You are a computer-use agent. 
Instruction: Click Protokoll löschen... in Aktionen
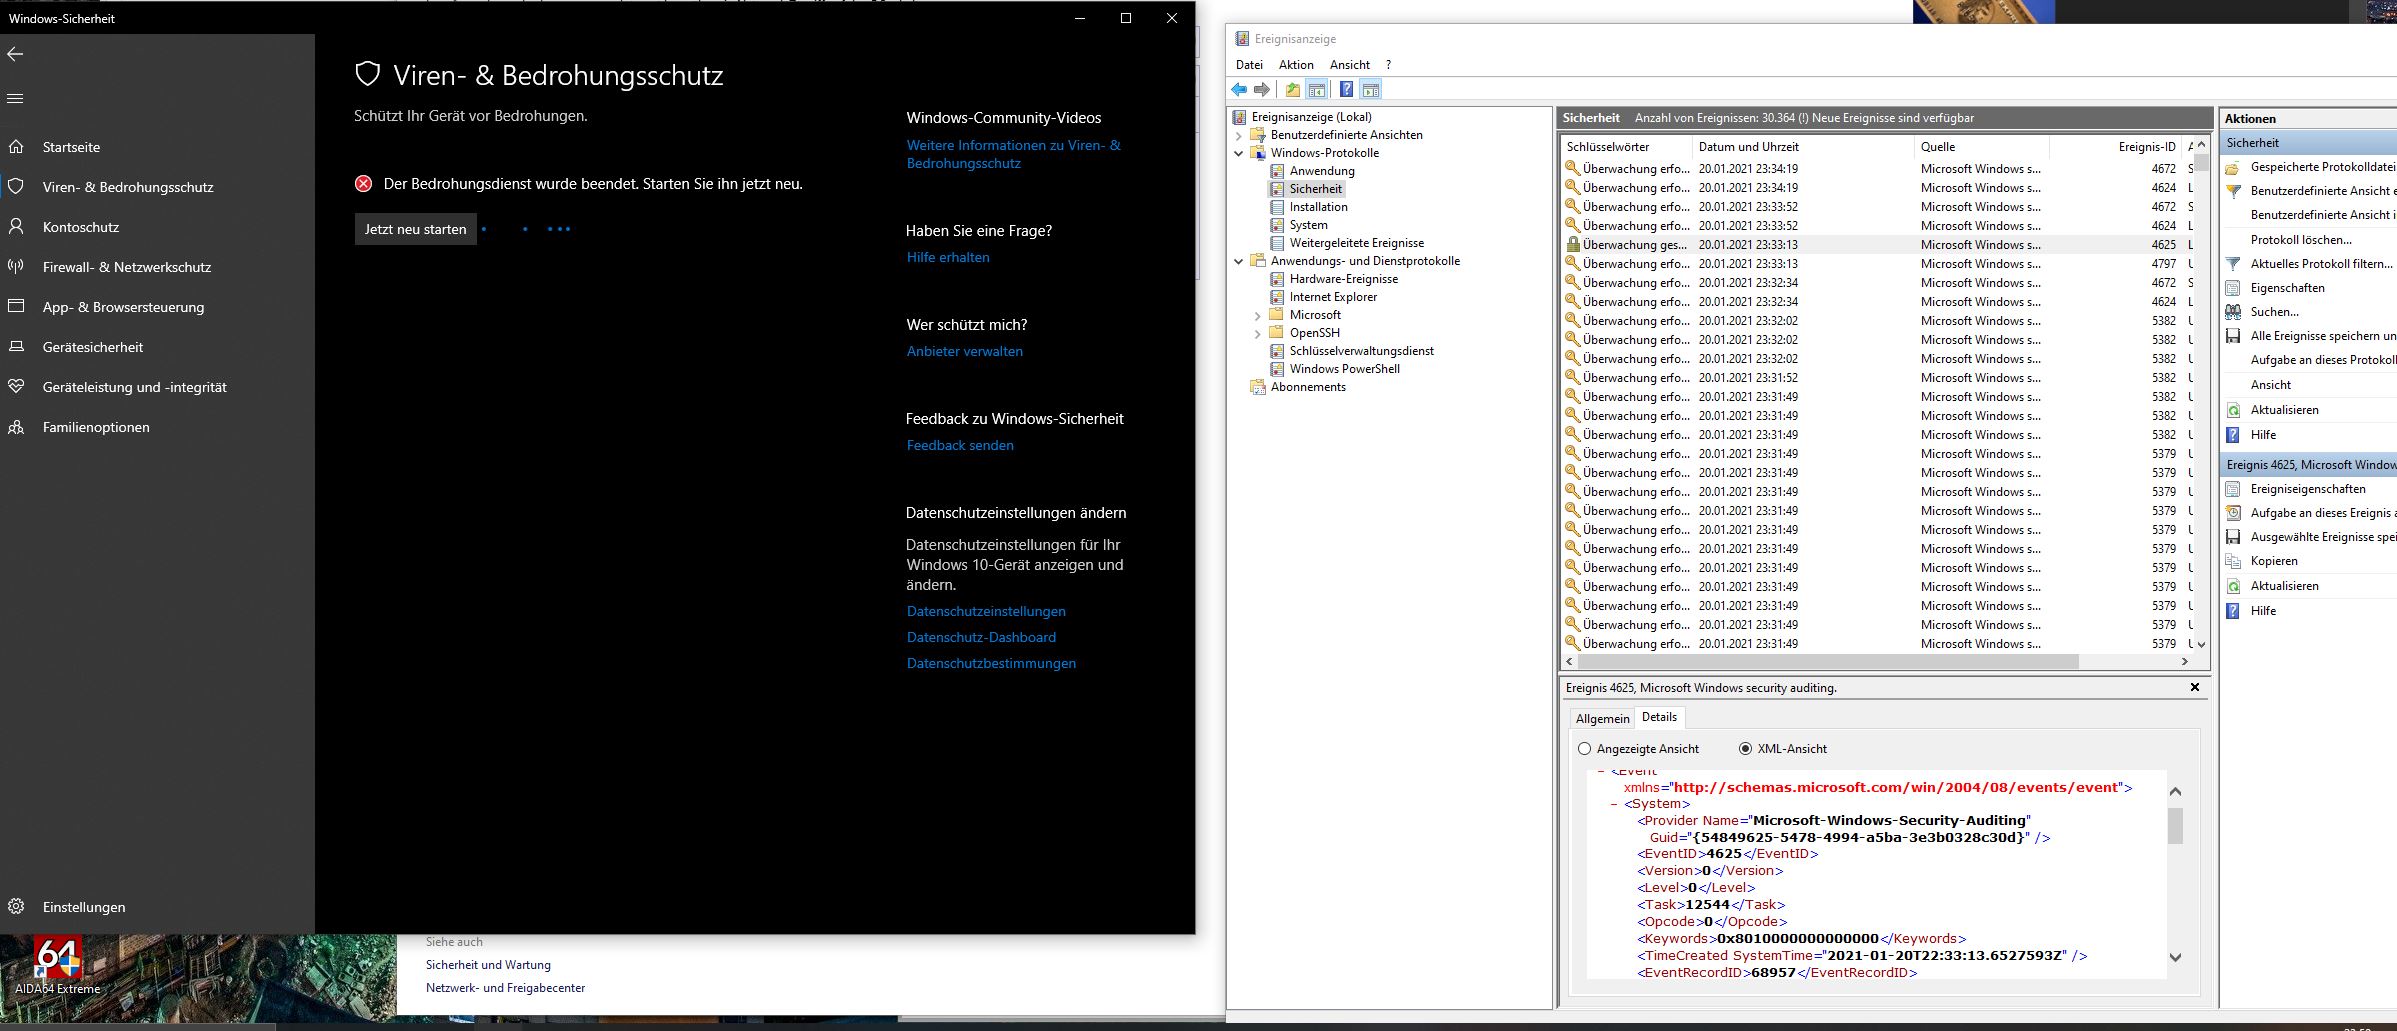coord(2301,240)
